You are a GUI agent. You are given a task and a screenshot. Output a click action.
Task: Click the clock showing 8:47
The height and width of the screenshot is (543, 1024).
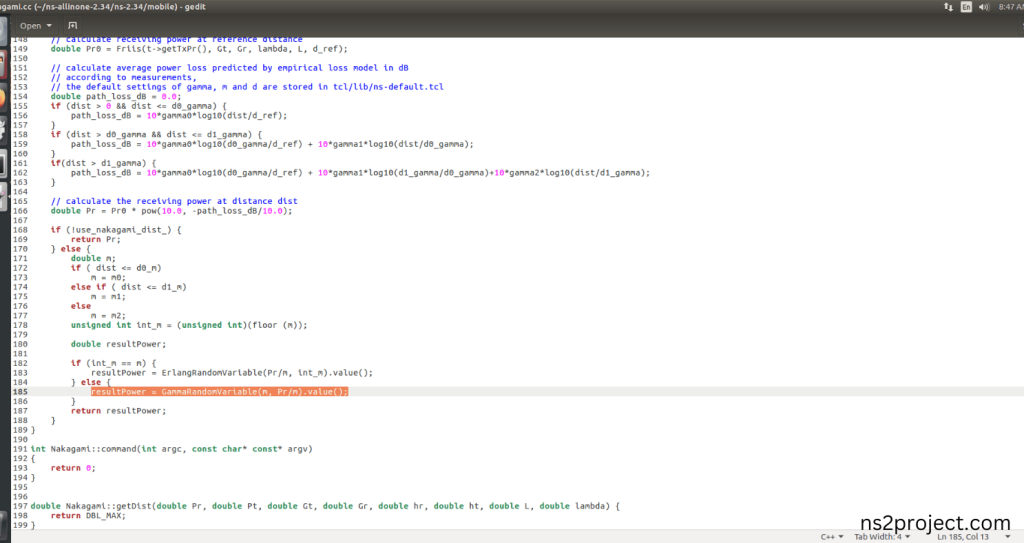pyautogui.click(x=1011, y=7)
